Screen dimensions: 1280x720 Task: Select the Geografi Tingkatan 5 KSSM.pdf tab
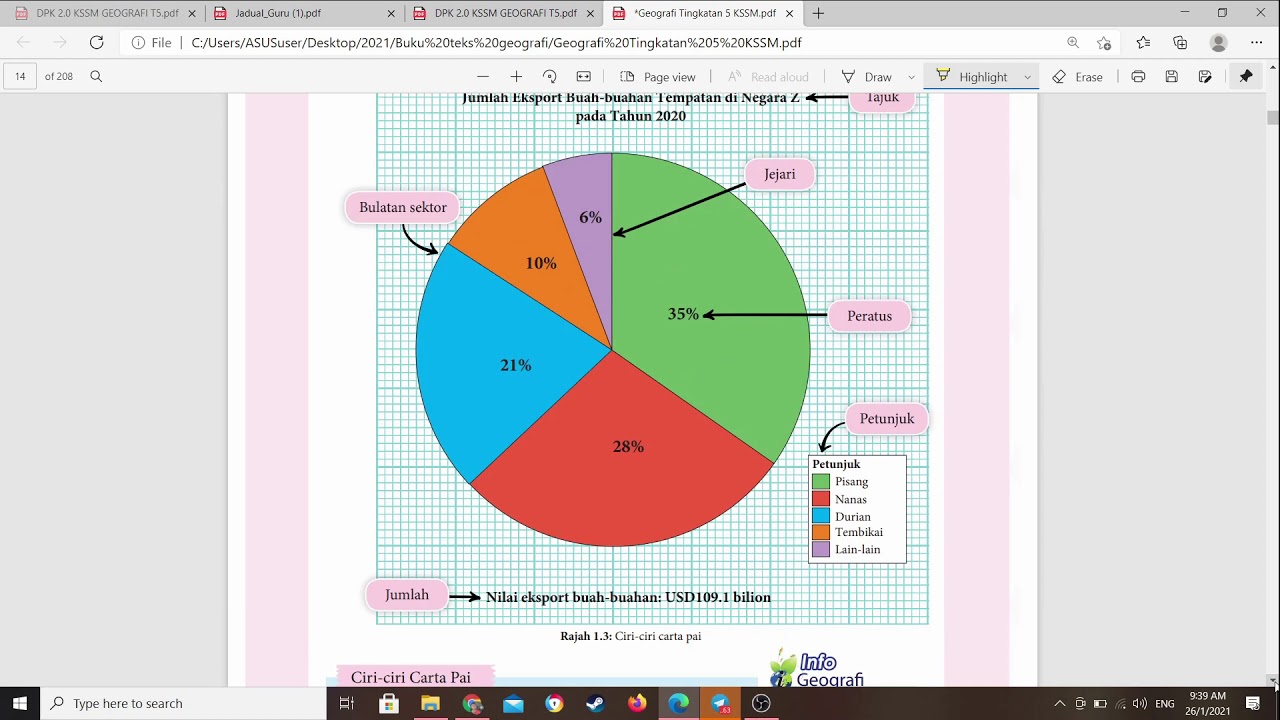(x=705, y=13)
